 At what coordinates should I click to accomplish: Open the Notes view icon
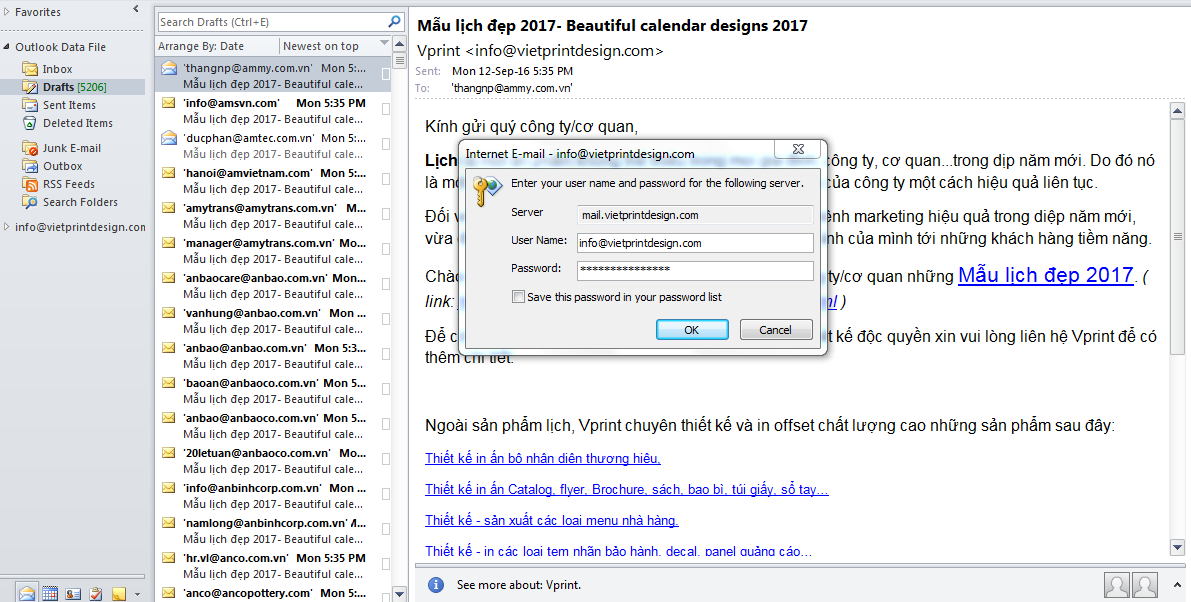(x=119, y=594)
